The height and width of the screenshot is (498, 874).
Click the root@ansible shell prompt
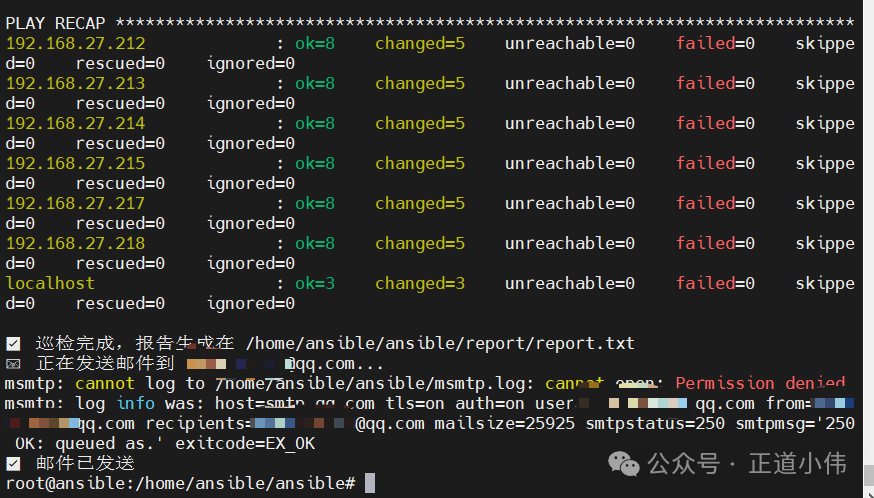(181, 484)
